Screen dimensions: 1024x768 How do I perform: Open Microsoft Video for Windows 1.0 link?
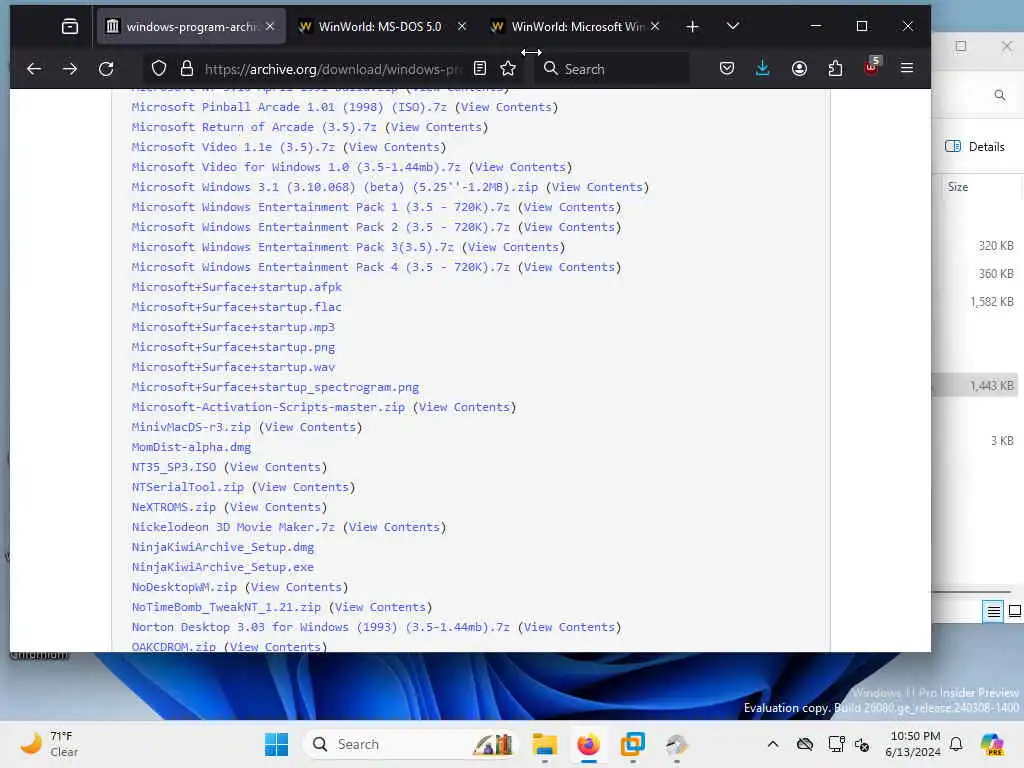(296, 167)
